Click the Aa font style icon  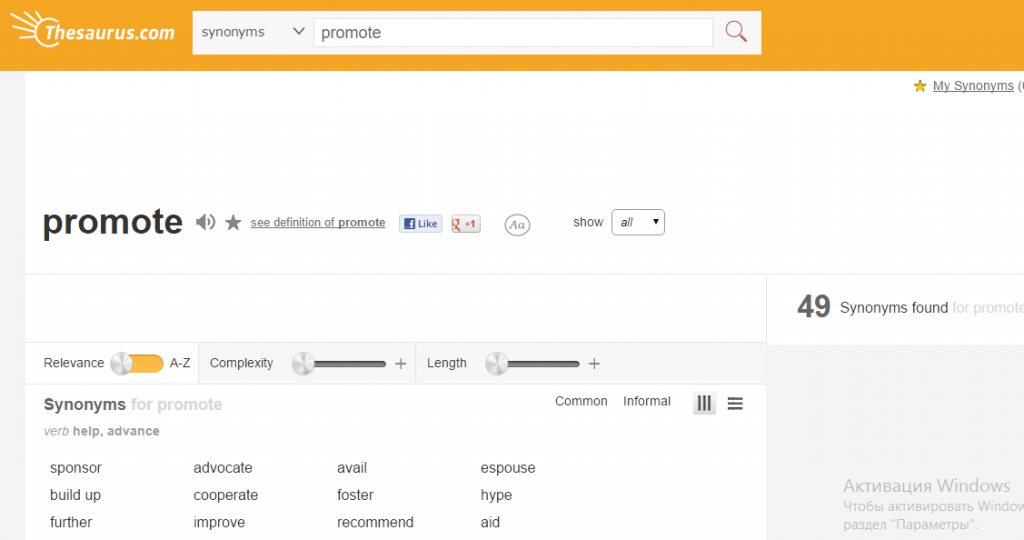click(517, 225)
